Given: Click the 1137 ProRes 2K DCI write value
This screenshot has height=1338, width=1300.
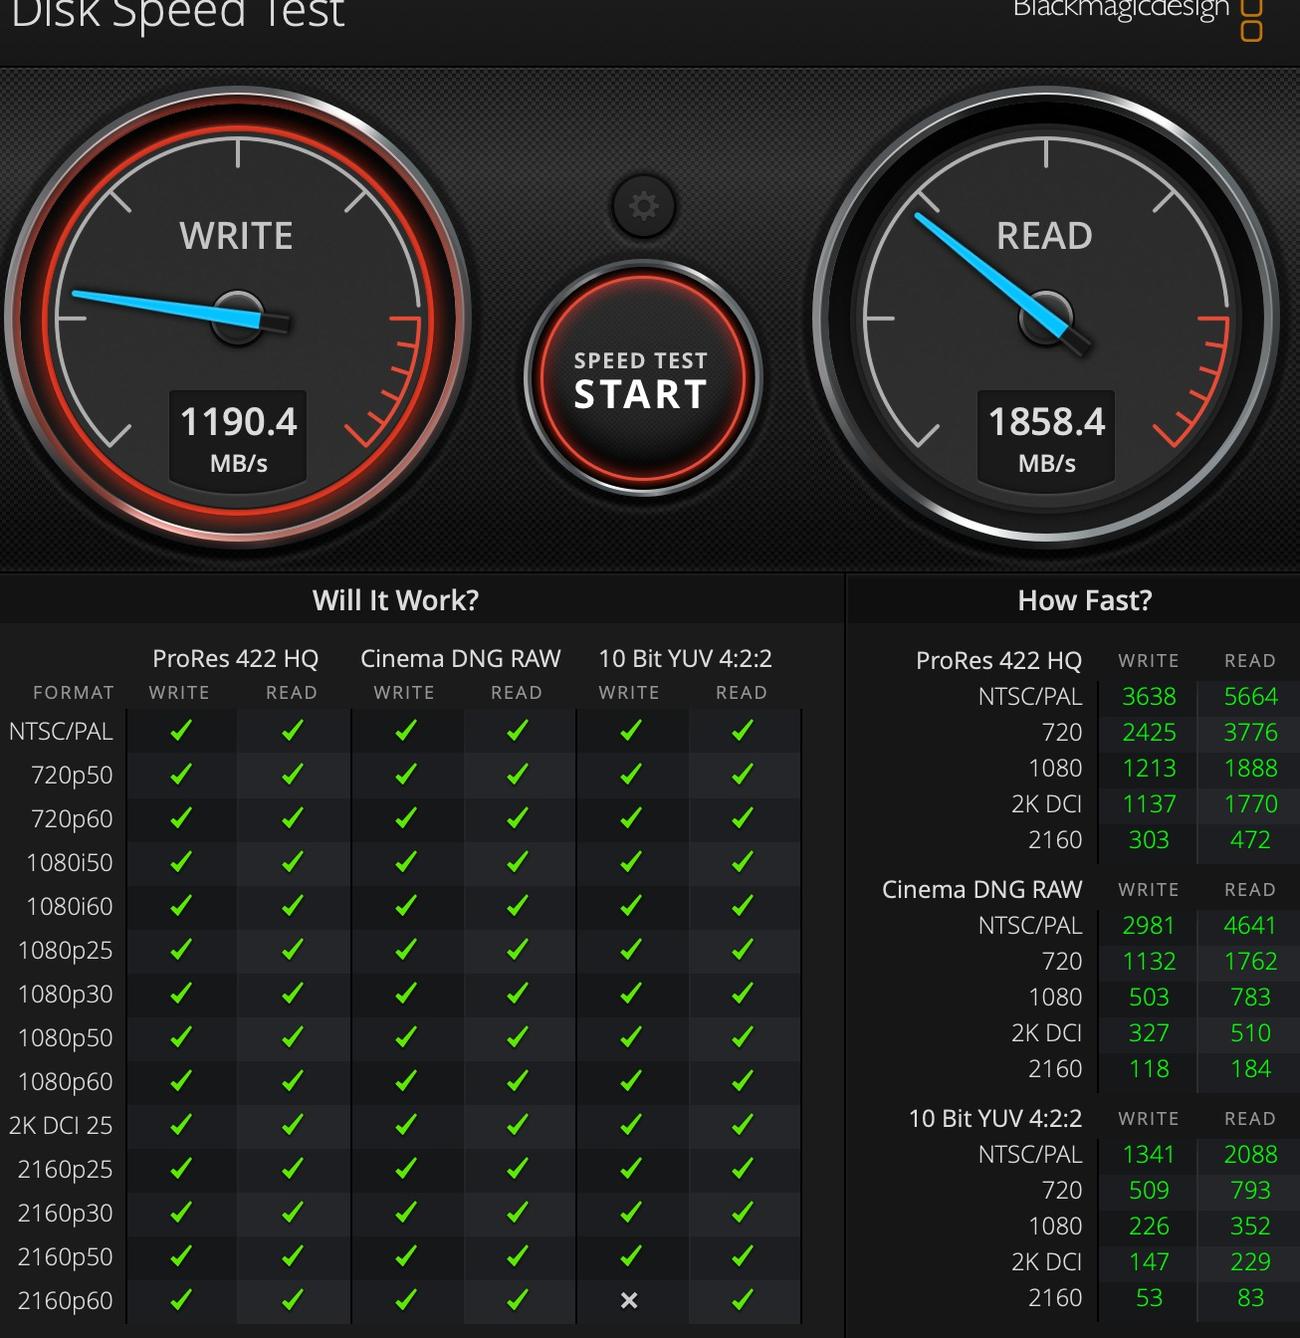Looking at the screenshot, I should (x=1149, y=804).
